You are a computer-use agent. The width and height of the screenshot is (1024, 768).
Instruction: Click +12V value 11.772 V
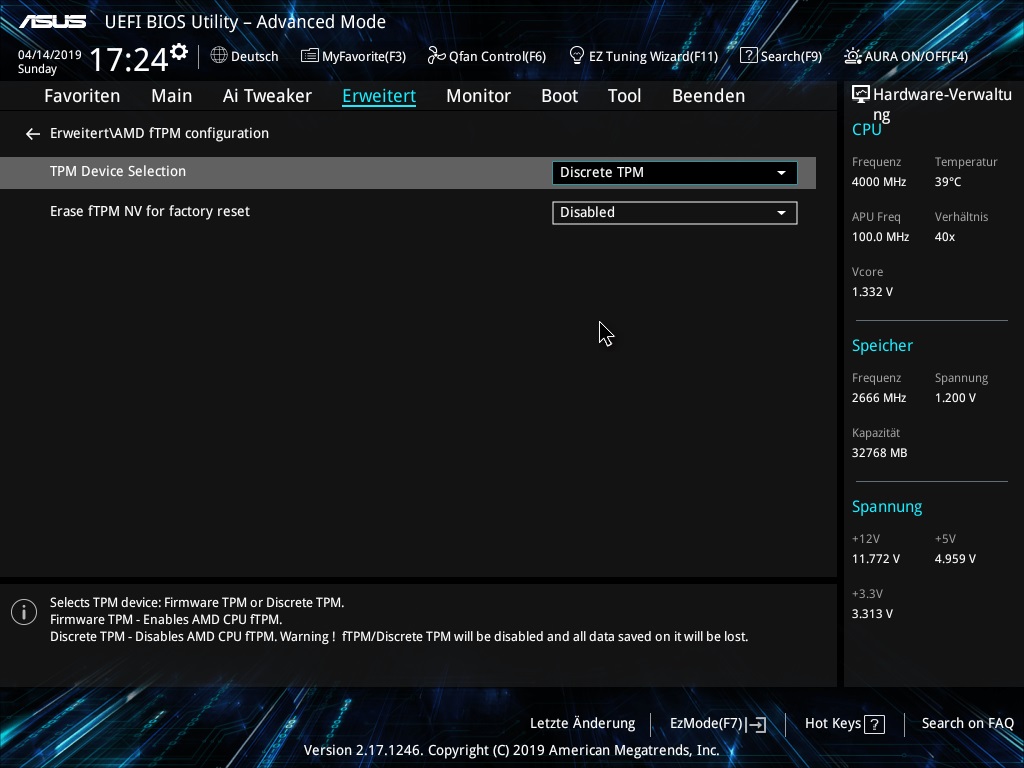click(876, 559)
